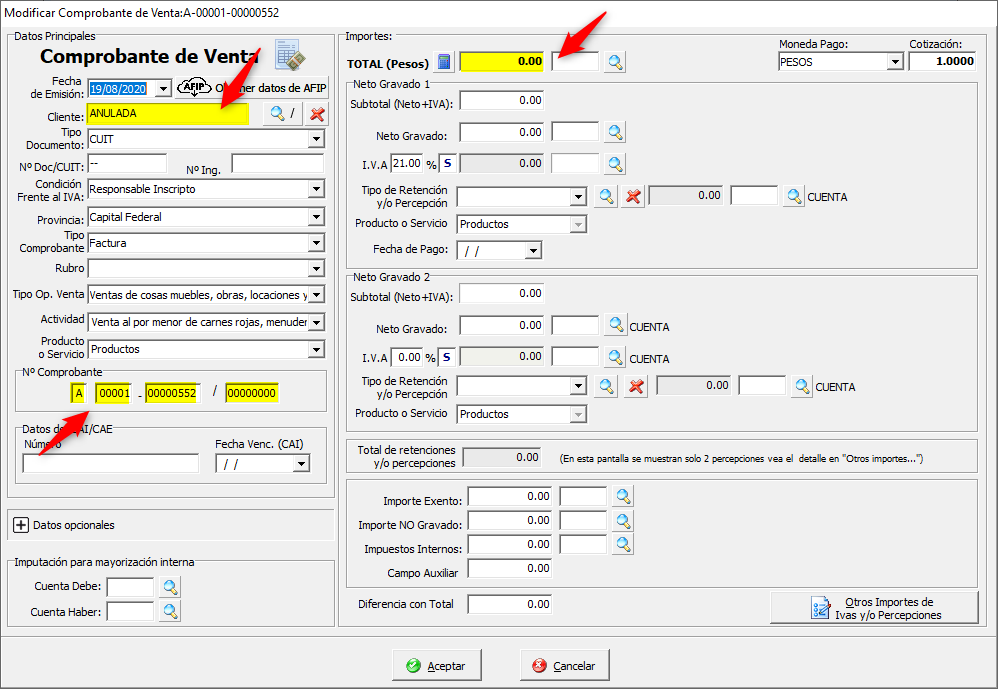The image size is (998, 689).
Task: Click the magnifier beside Cuenta Haber
Action: (x=170, y=611)
